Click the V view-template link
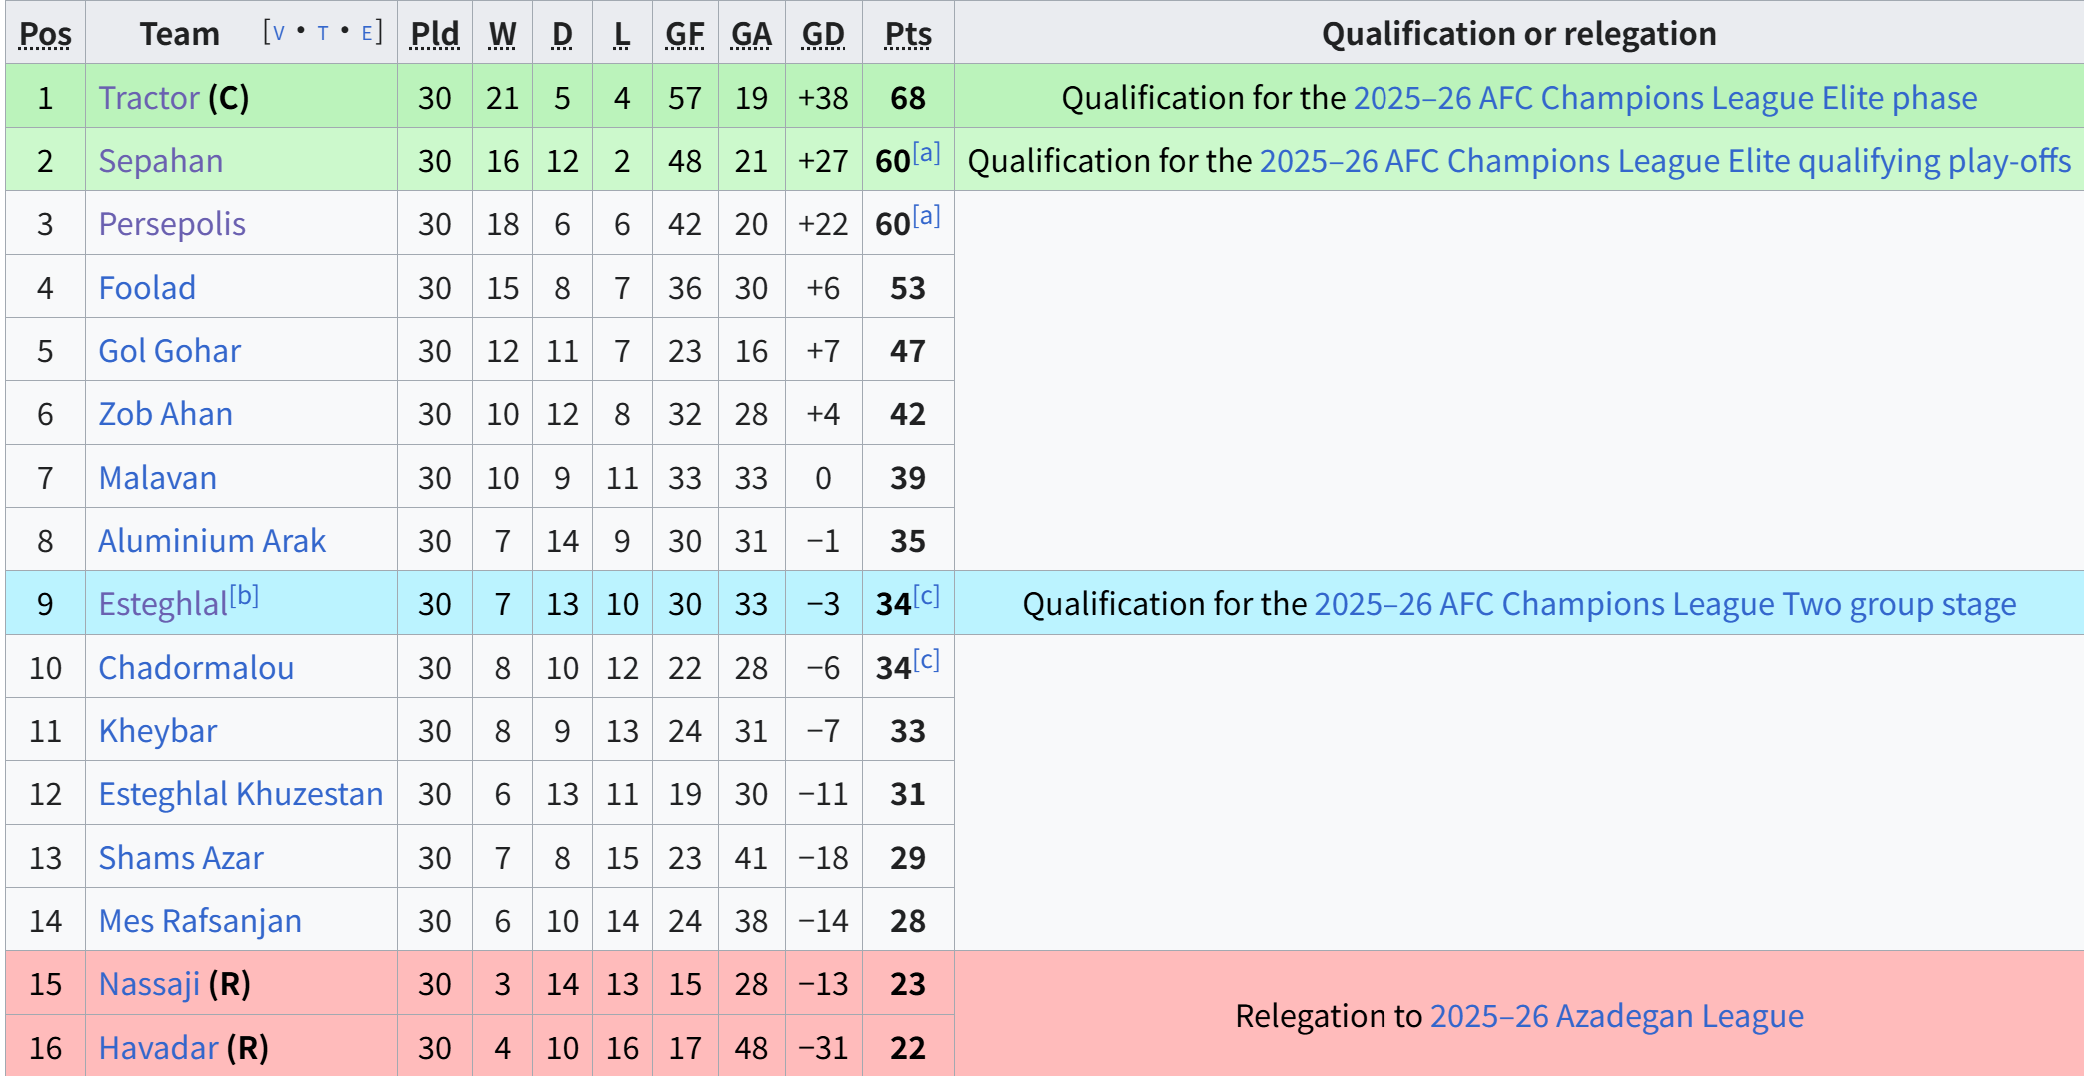The width and height of the screenshot is (2084, 1076). tap(279, 32)
